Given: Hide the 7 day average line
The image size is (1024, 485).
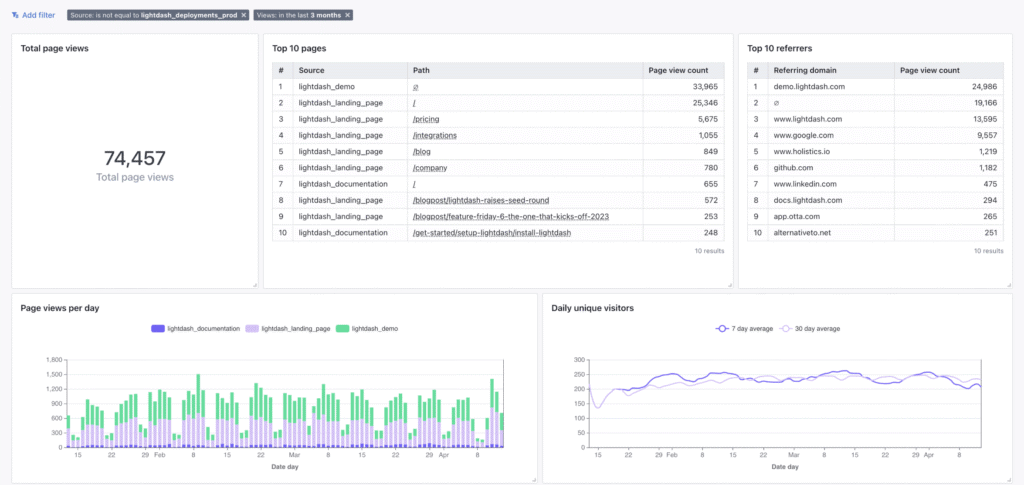Looking at the screenshot, I should click(x=745, y=328).
